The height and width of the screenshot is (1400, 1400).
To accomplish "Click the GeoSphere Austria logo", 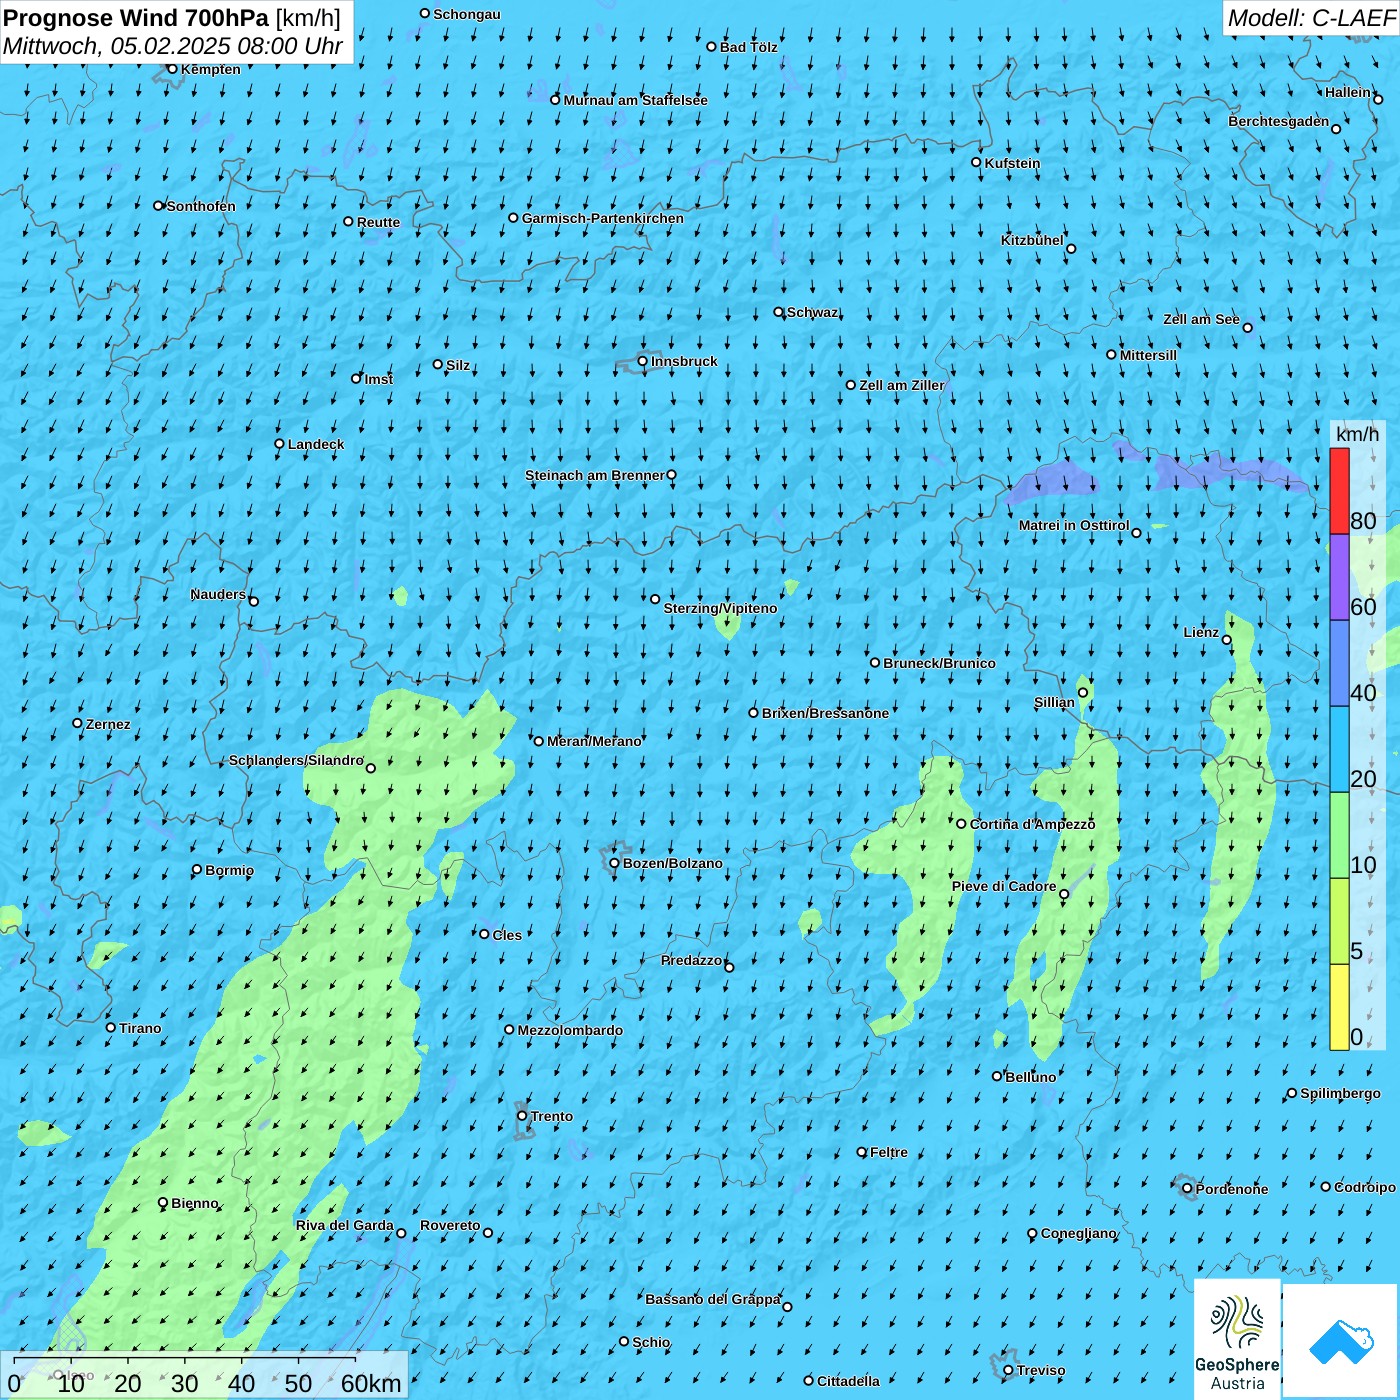I will click(1237, 1341).
